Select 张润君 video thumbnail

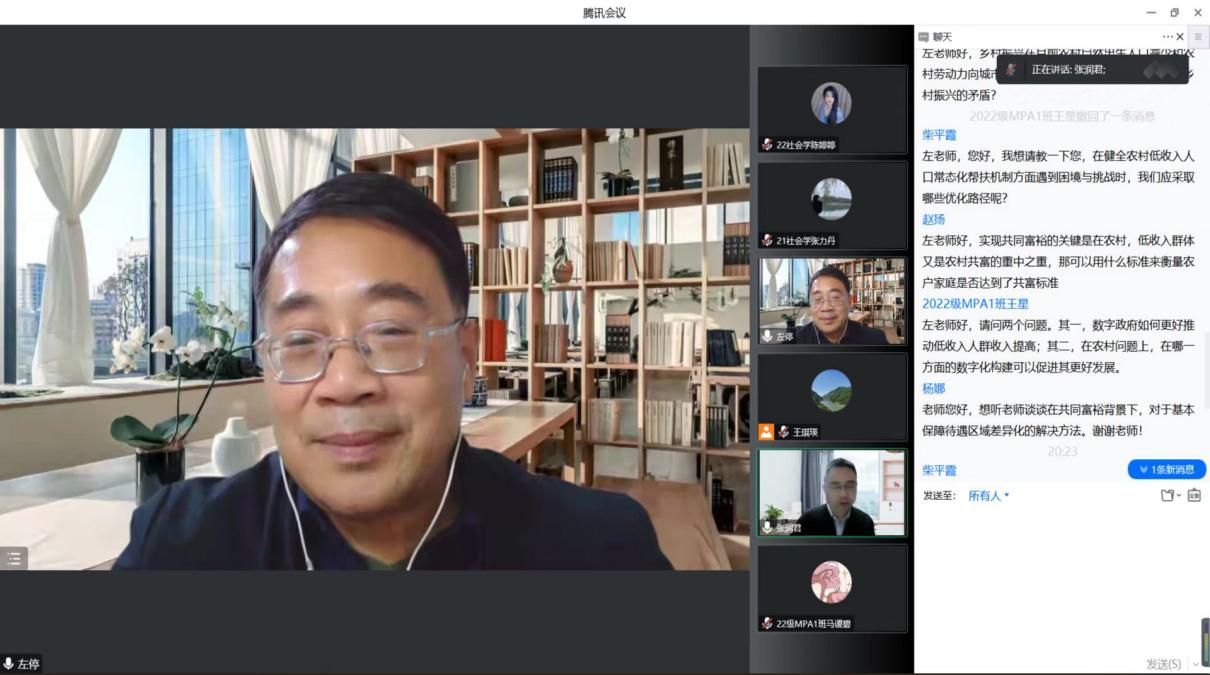pyautogui.click(x=832, y=492)
